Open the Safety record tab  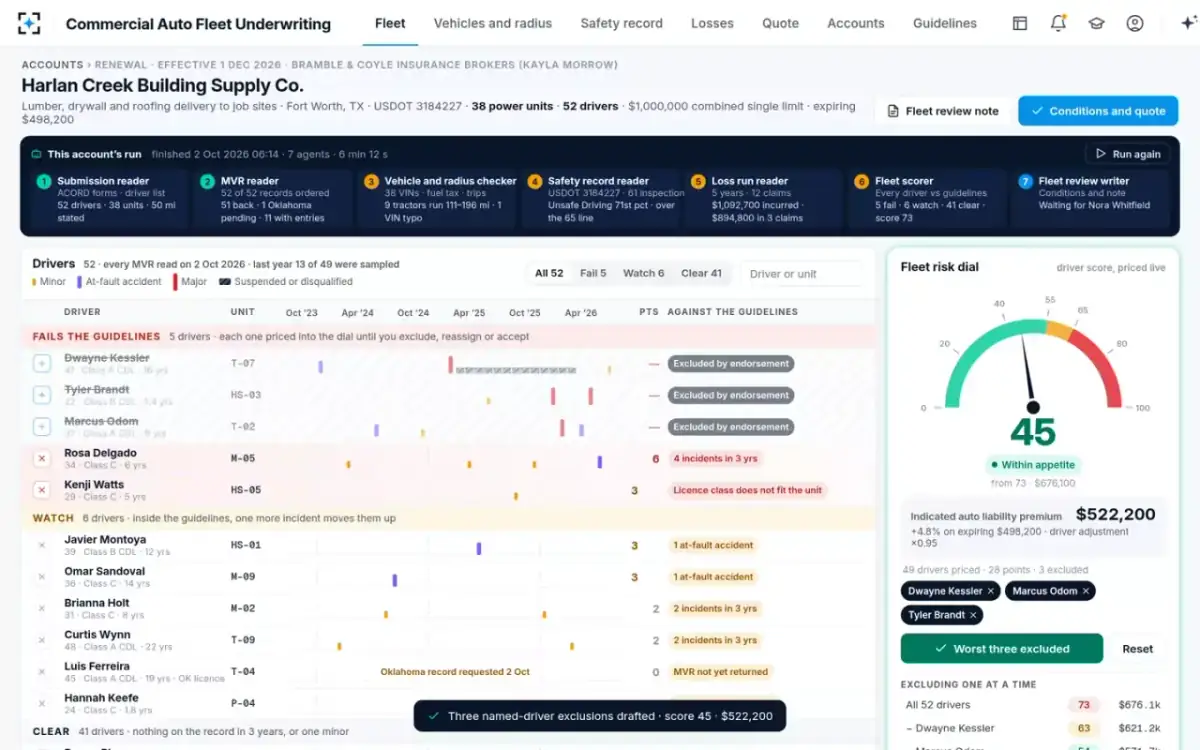click(622, 23)
